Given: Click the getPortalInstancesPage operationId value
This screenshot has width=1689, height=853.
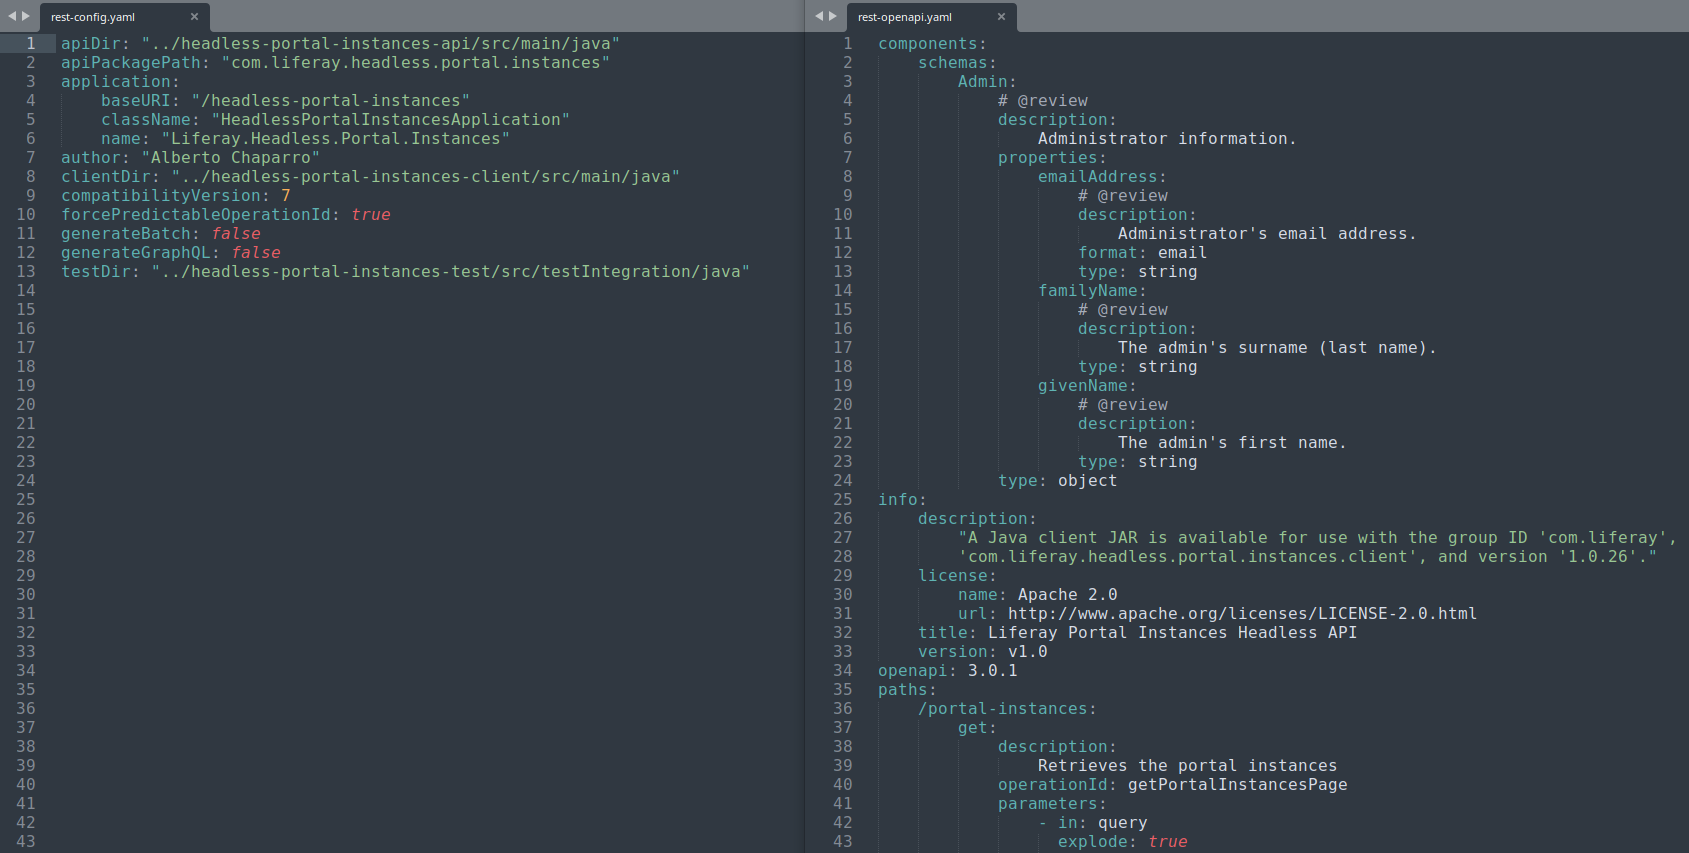Looking at the screenshot, I should [1237, 785].
